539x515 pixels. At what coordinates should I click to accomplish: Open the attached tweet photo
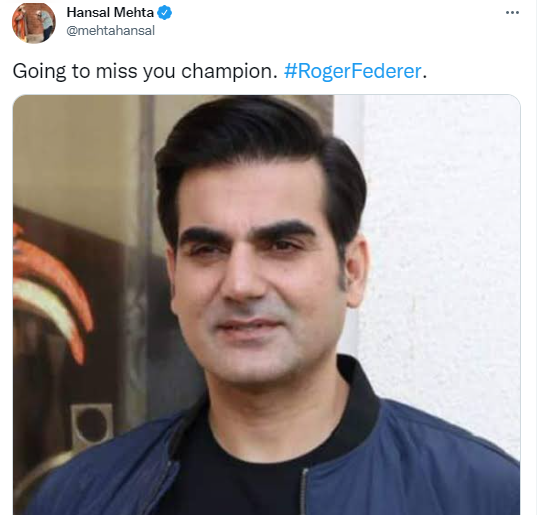(266, 305)
